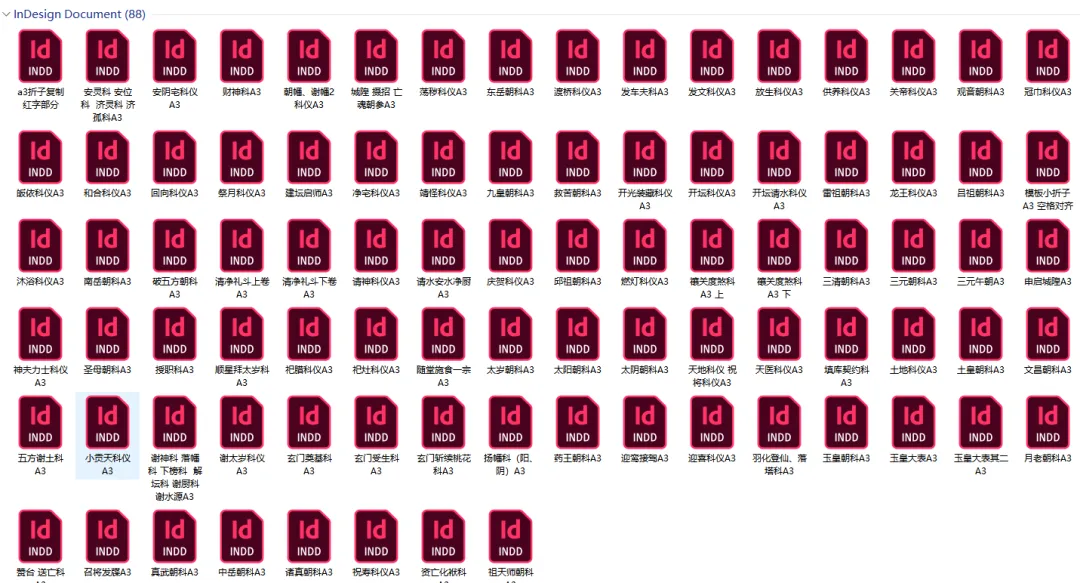This screenshot has height=583, width=1080.
Task: Collapse the InDesign Document (88) group
Action: [x=6, y=14]
